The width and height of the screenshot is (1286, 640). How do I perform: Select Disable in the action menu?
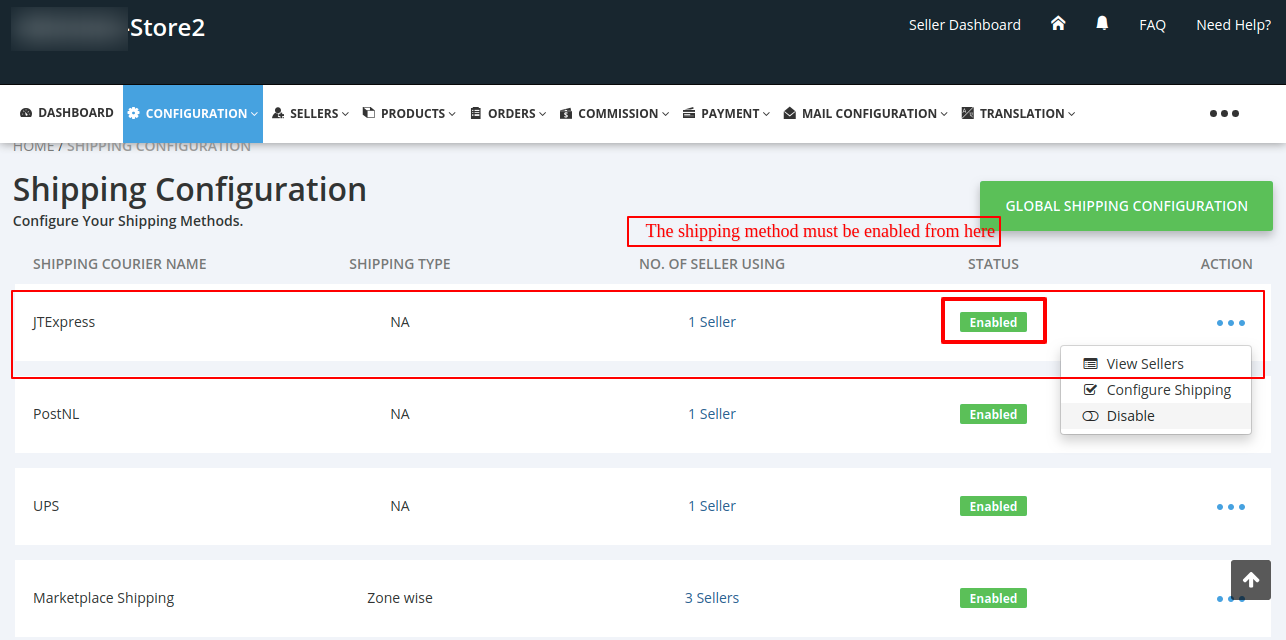(x=1156, y=416)
